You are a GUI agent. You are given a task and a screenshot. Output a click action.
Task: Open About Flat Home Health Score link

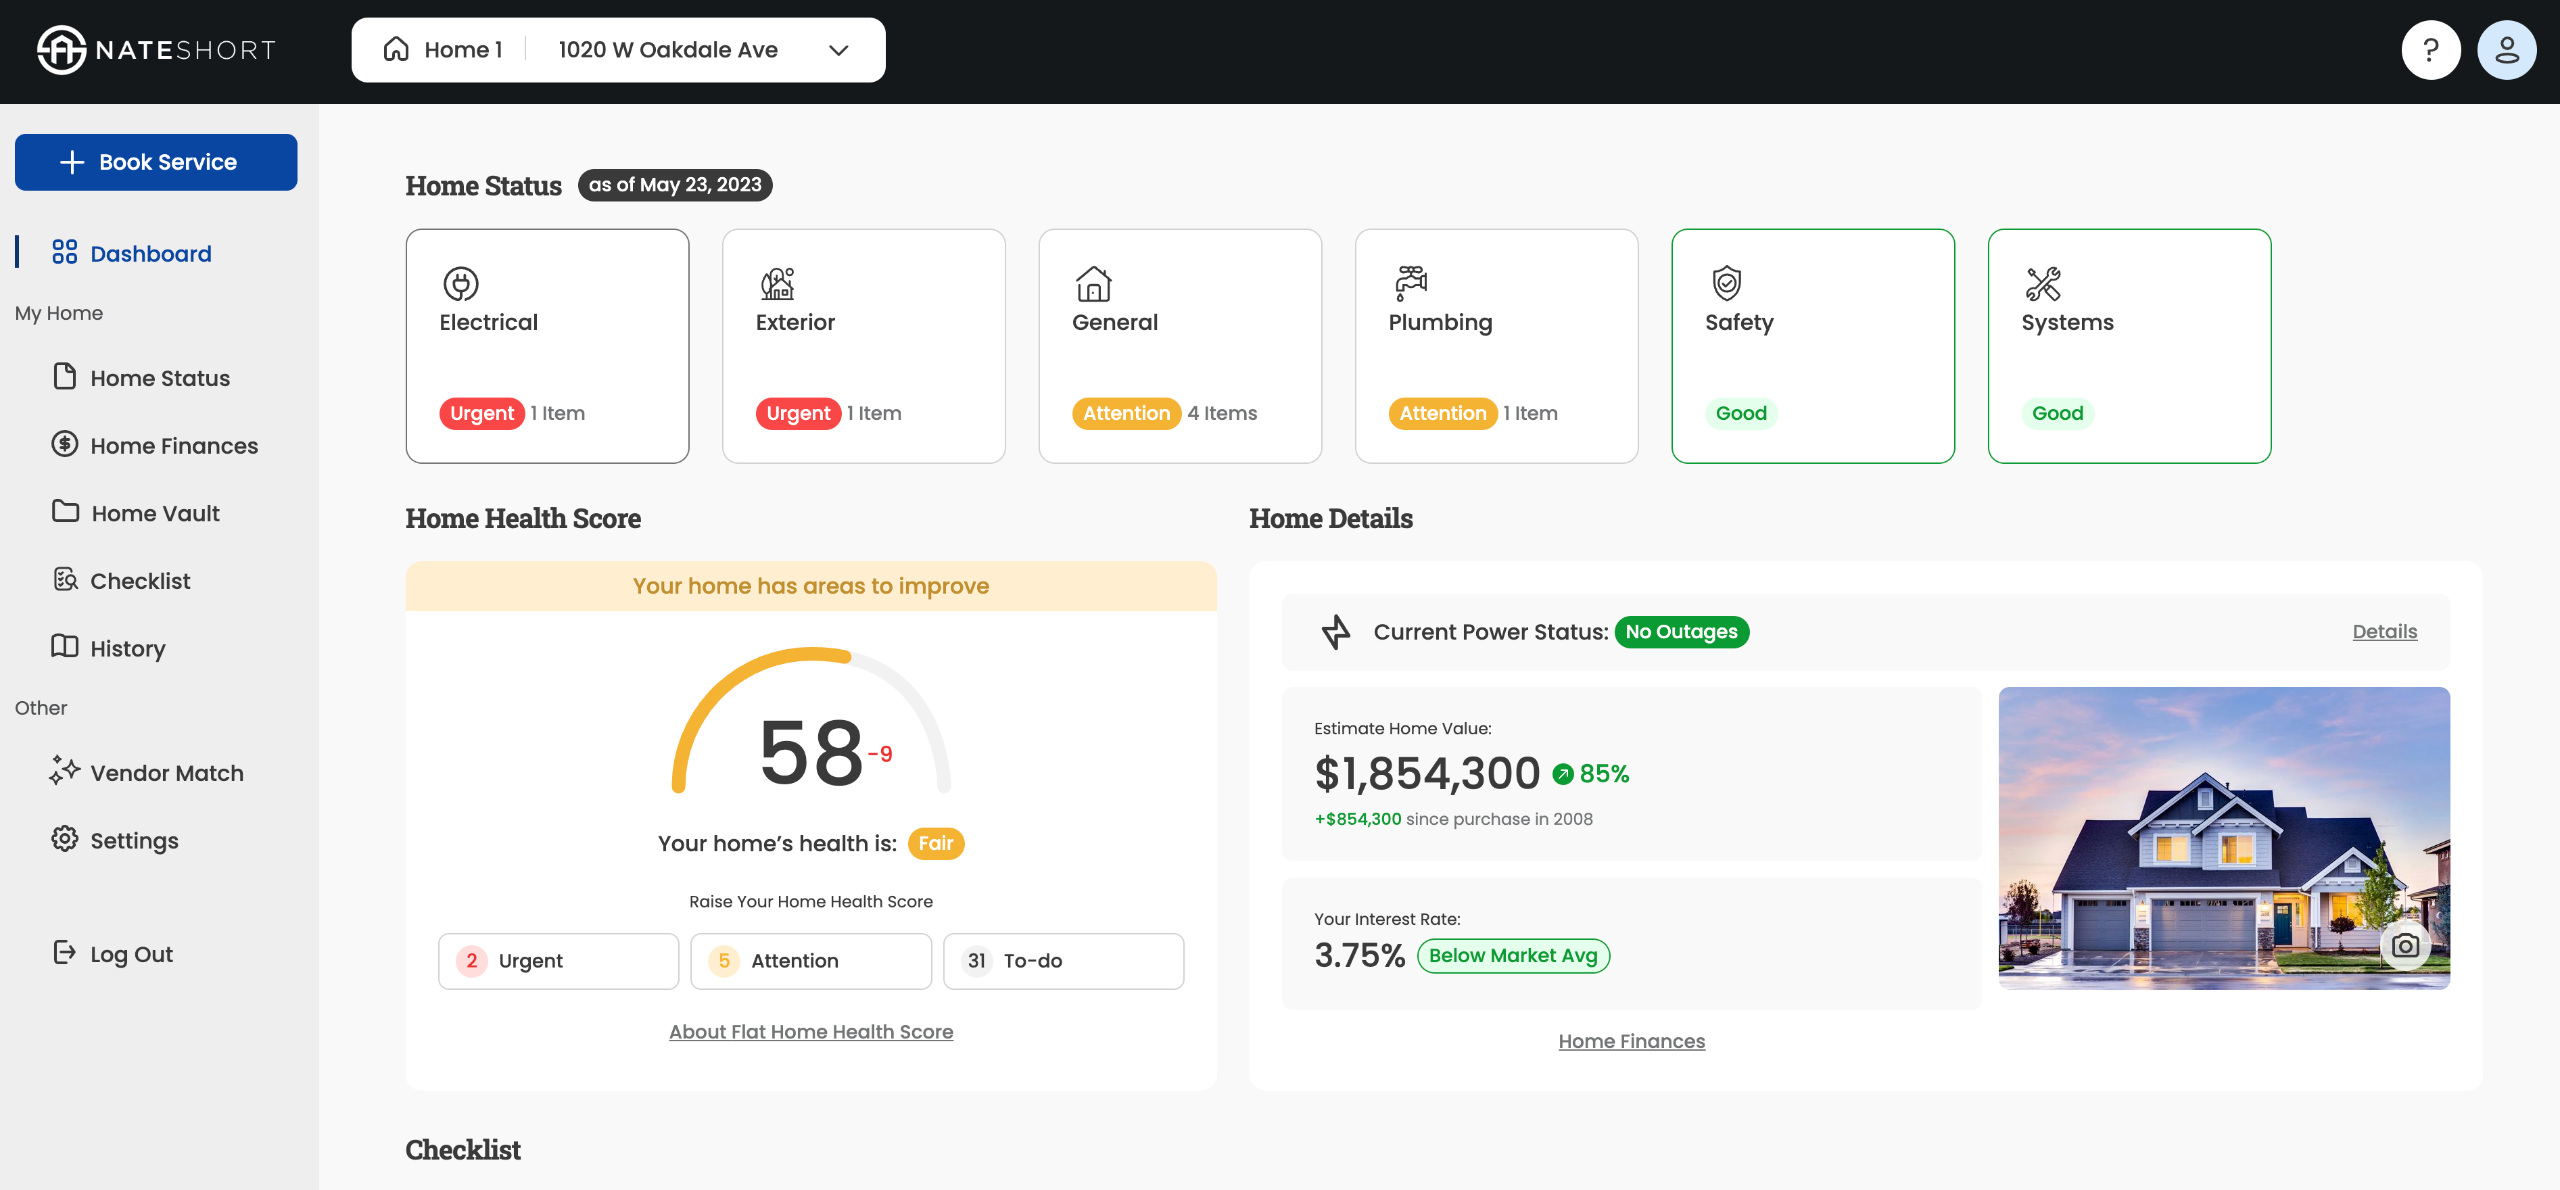click(x=810, y=1032)
